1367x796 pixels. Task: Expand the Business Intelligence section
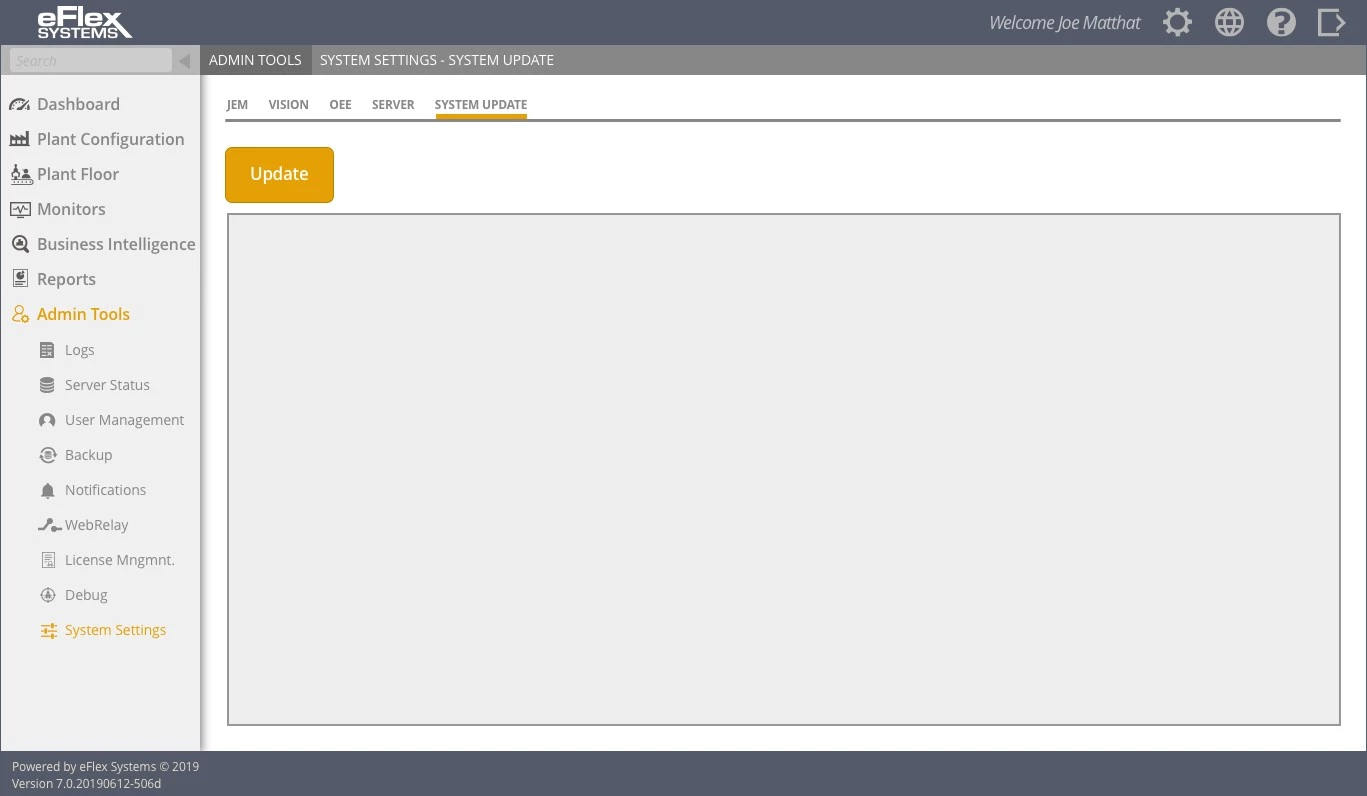pyautogui.click(x=115, y=244)
